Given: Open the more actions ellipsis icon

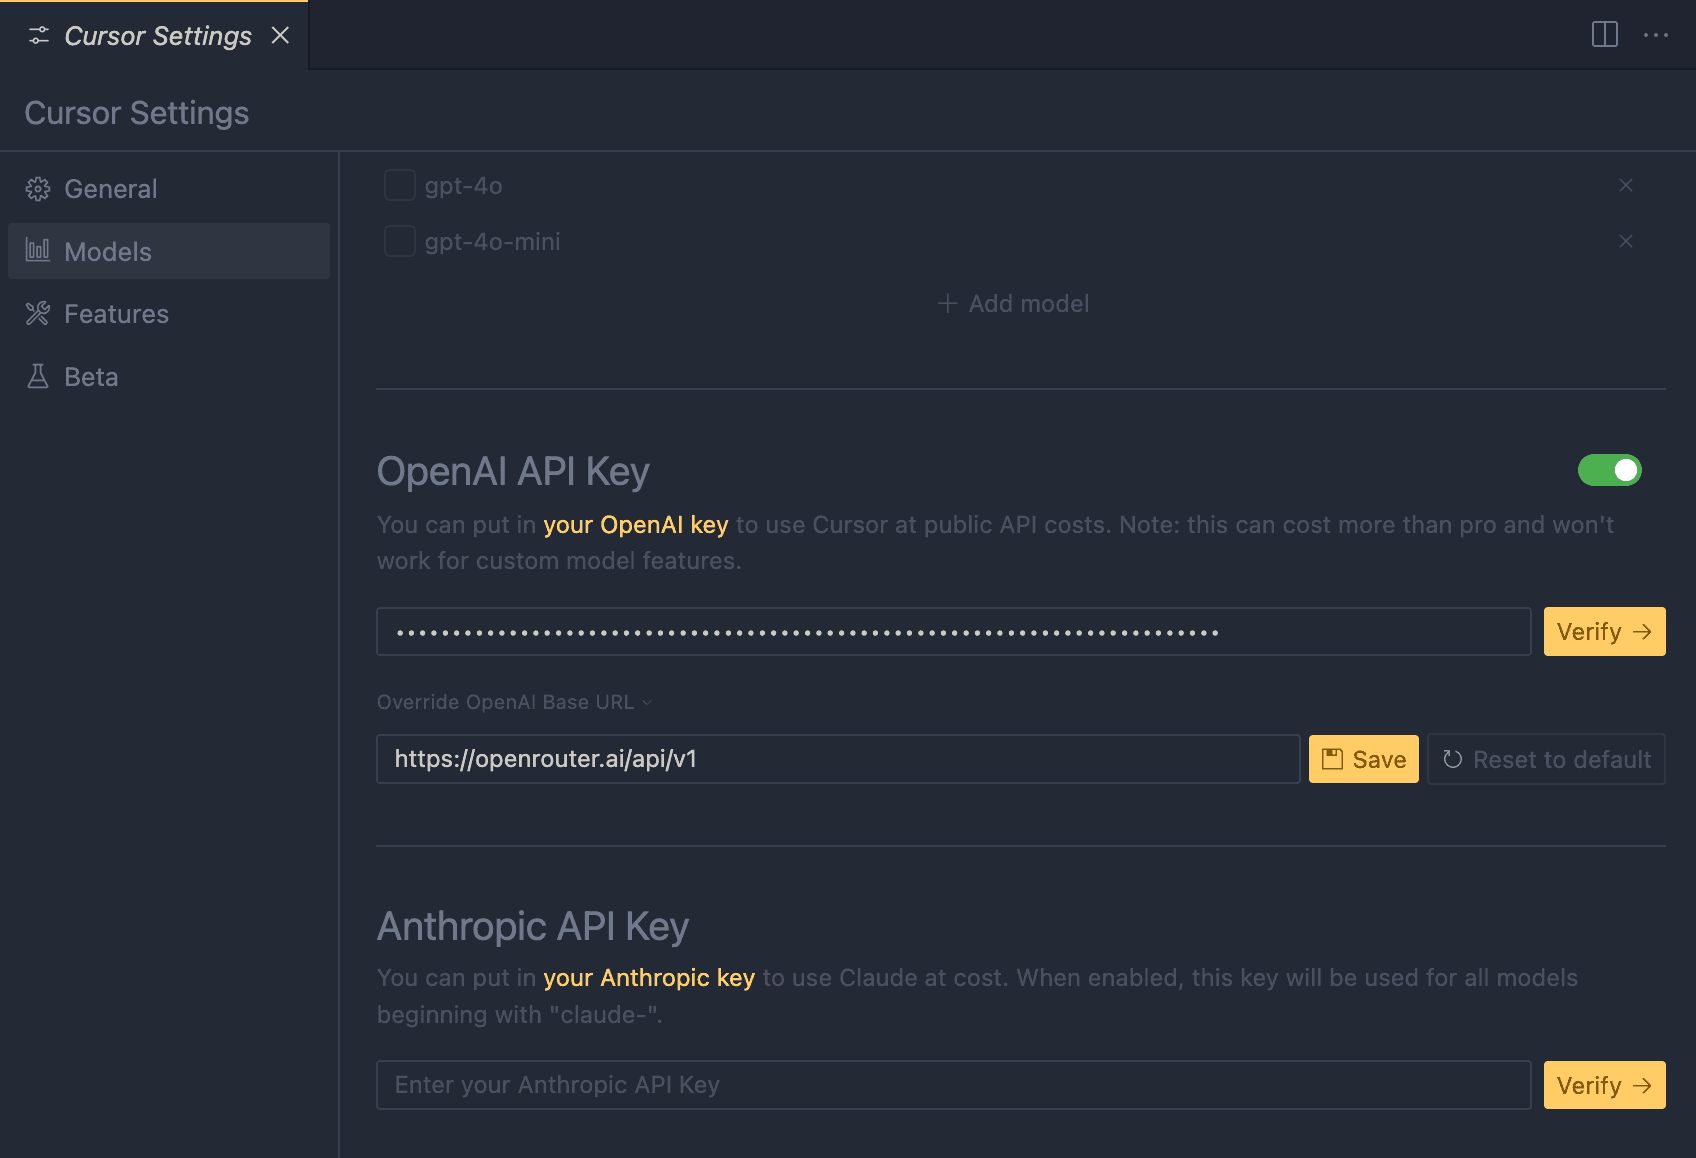Looking at the screenshot, I should tap(1657, 35).
